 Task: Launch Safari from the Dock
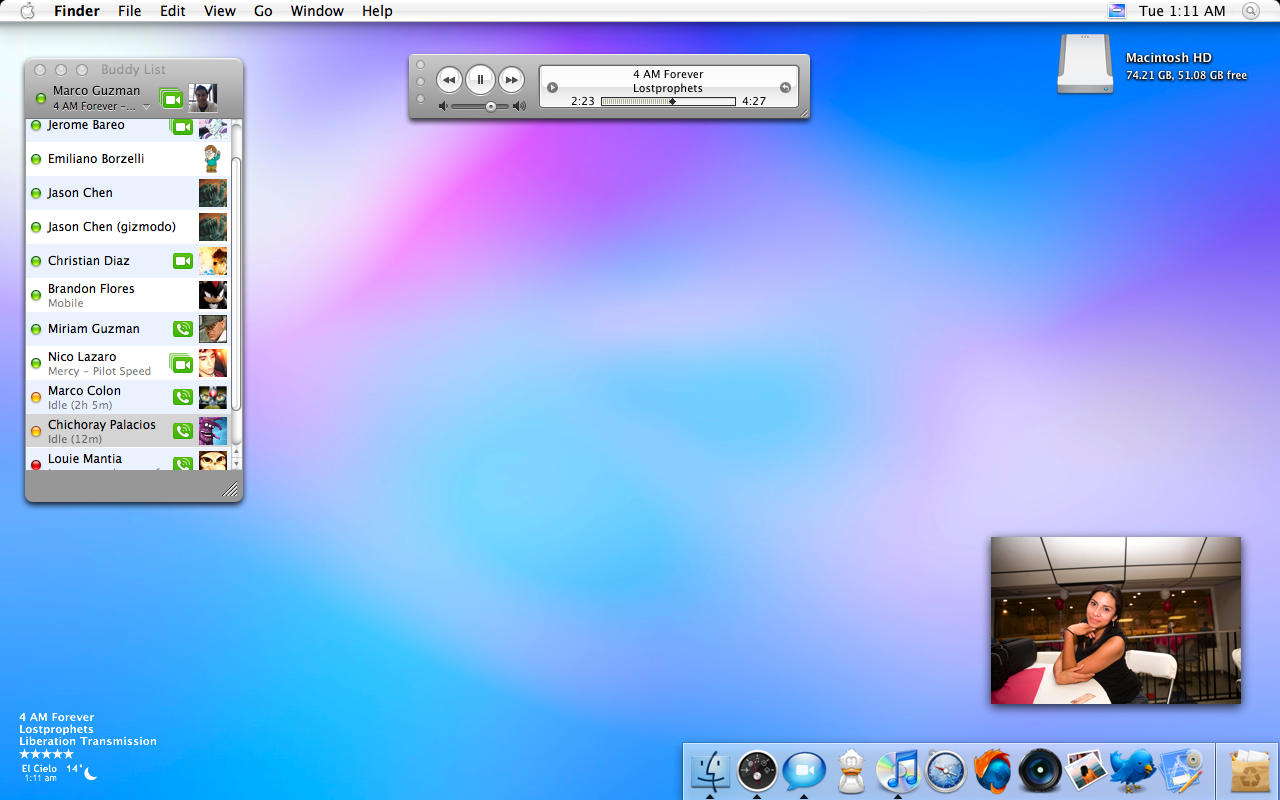945,771
